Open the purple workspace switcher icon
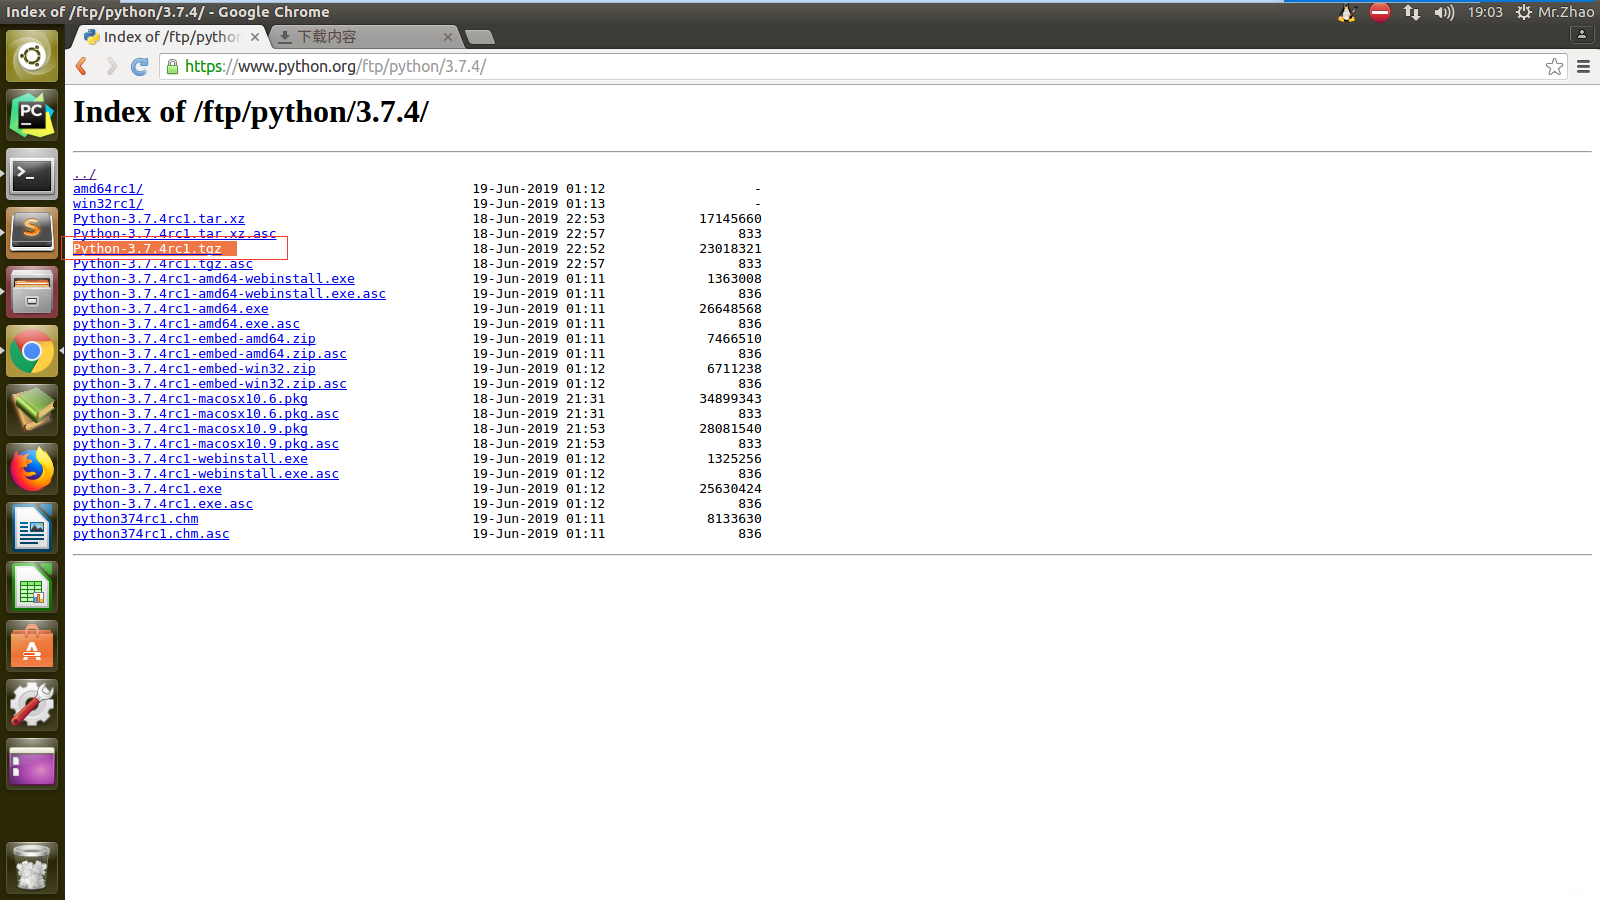The height and width of the screenshot is (900, 1600). [x=32, y=765]
